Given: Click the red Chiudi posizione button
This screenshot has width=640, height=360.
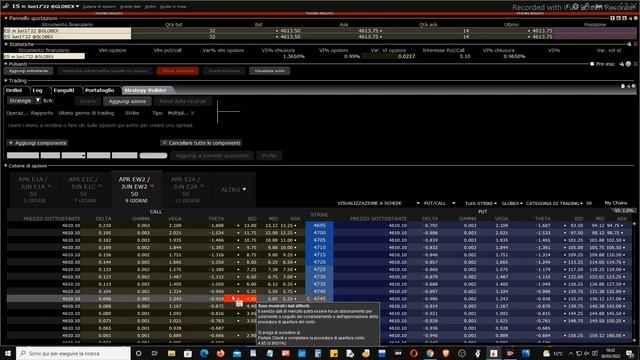Looking at the screenshot, I should coord(178,71).
